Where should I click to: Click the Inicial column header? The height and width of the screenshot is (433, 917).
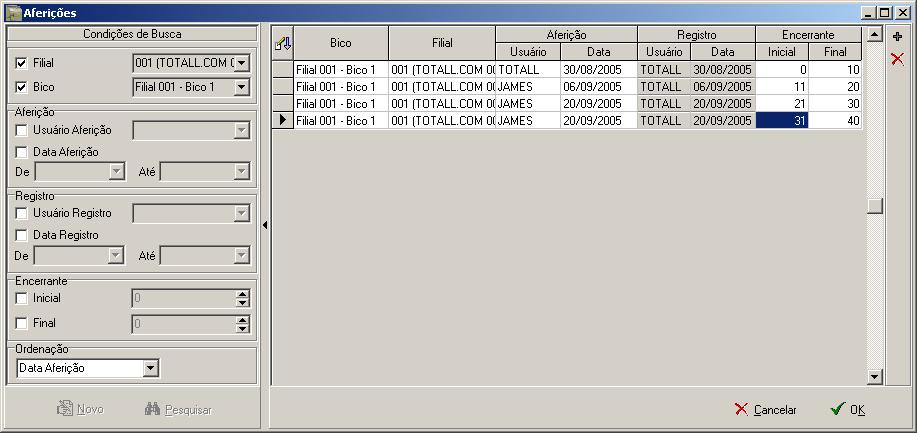[x=782, y=52]
